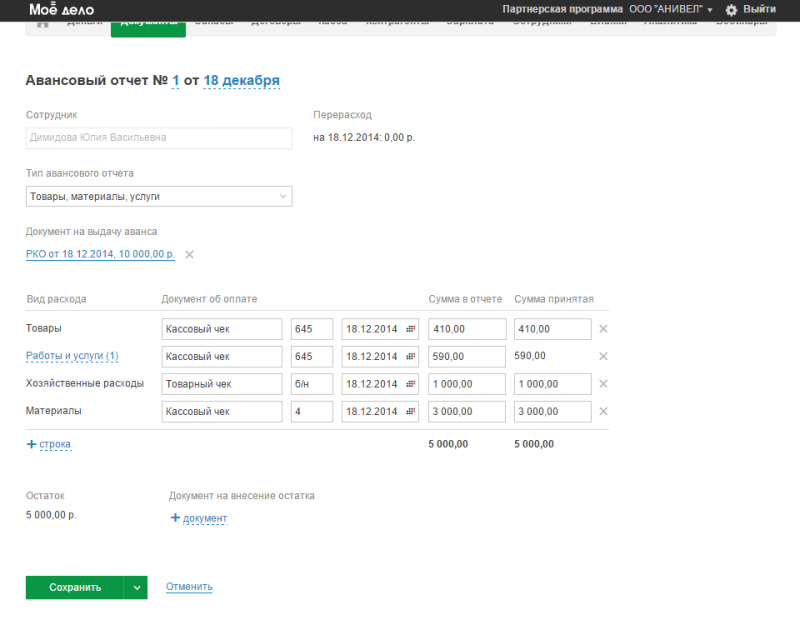Open the Сохранить button dropdown arrow

pyautogui.click(x=136, y=588)
